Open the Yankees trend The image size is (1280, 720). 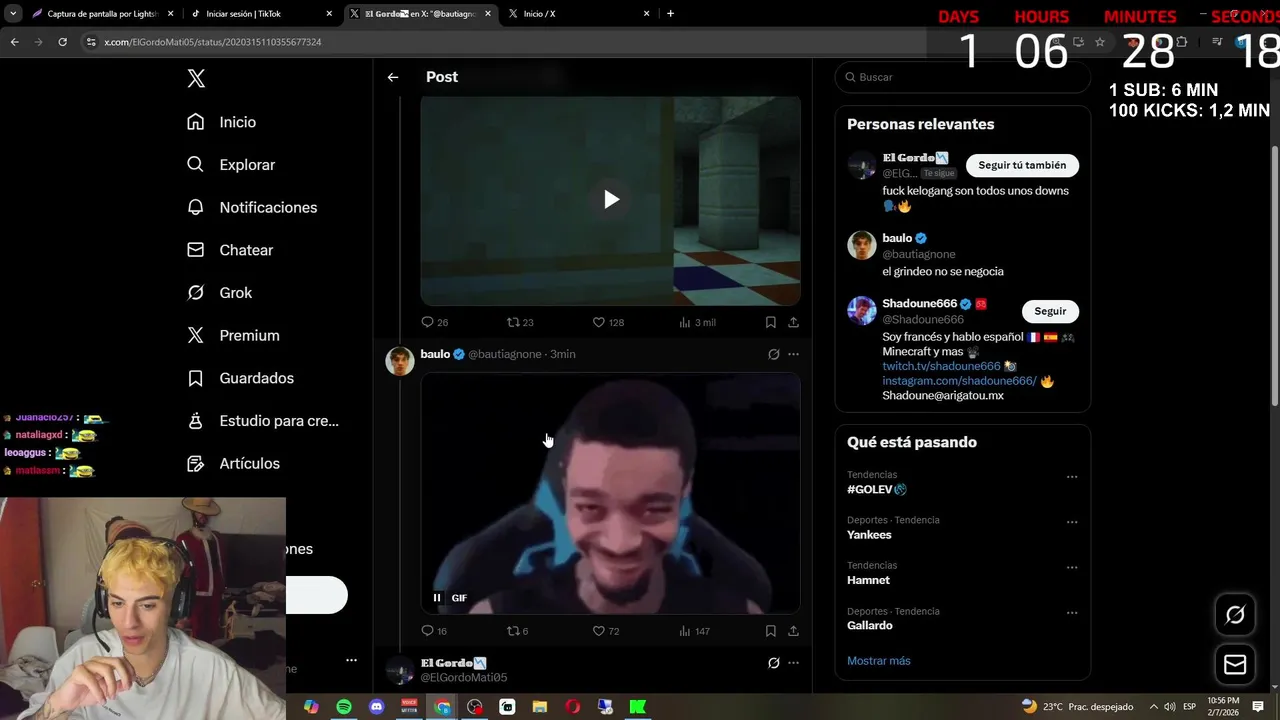pos(869,535)
